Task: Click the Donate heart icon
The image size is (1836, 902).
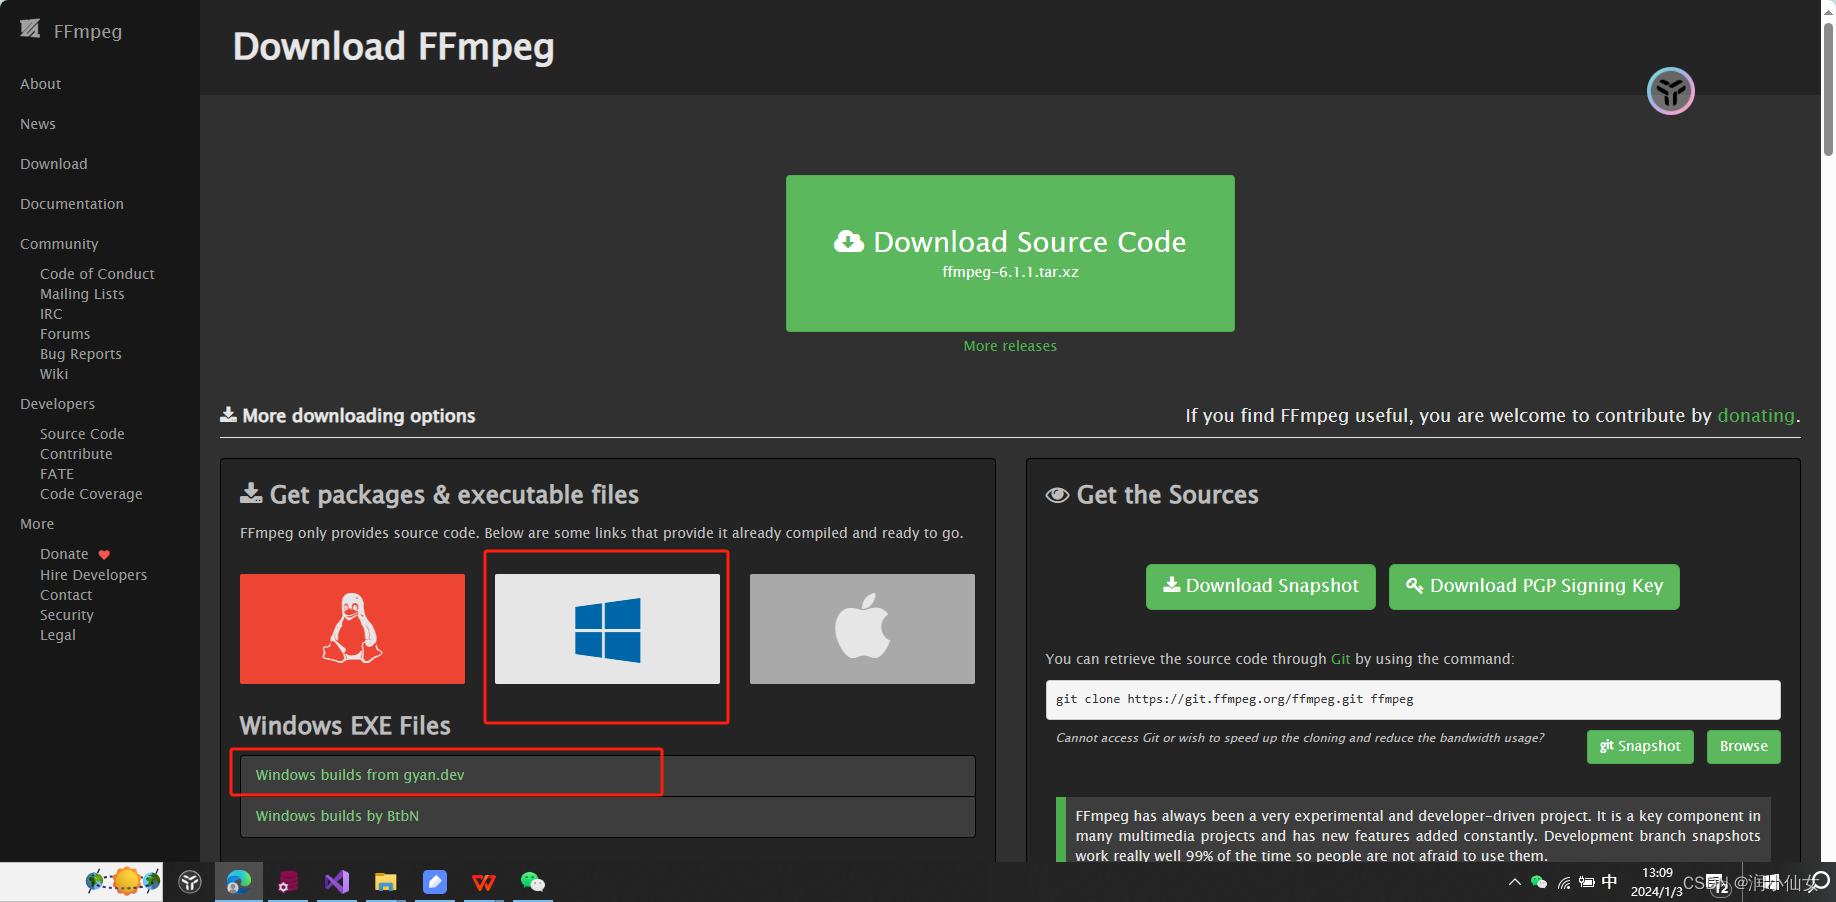Action: tap(104, 555)
